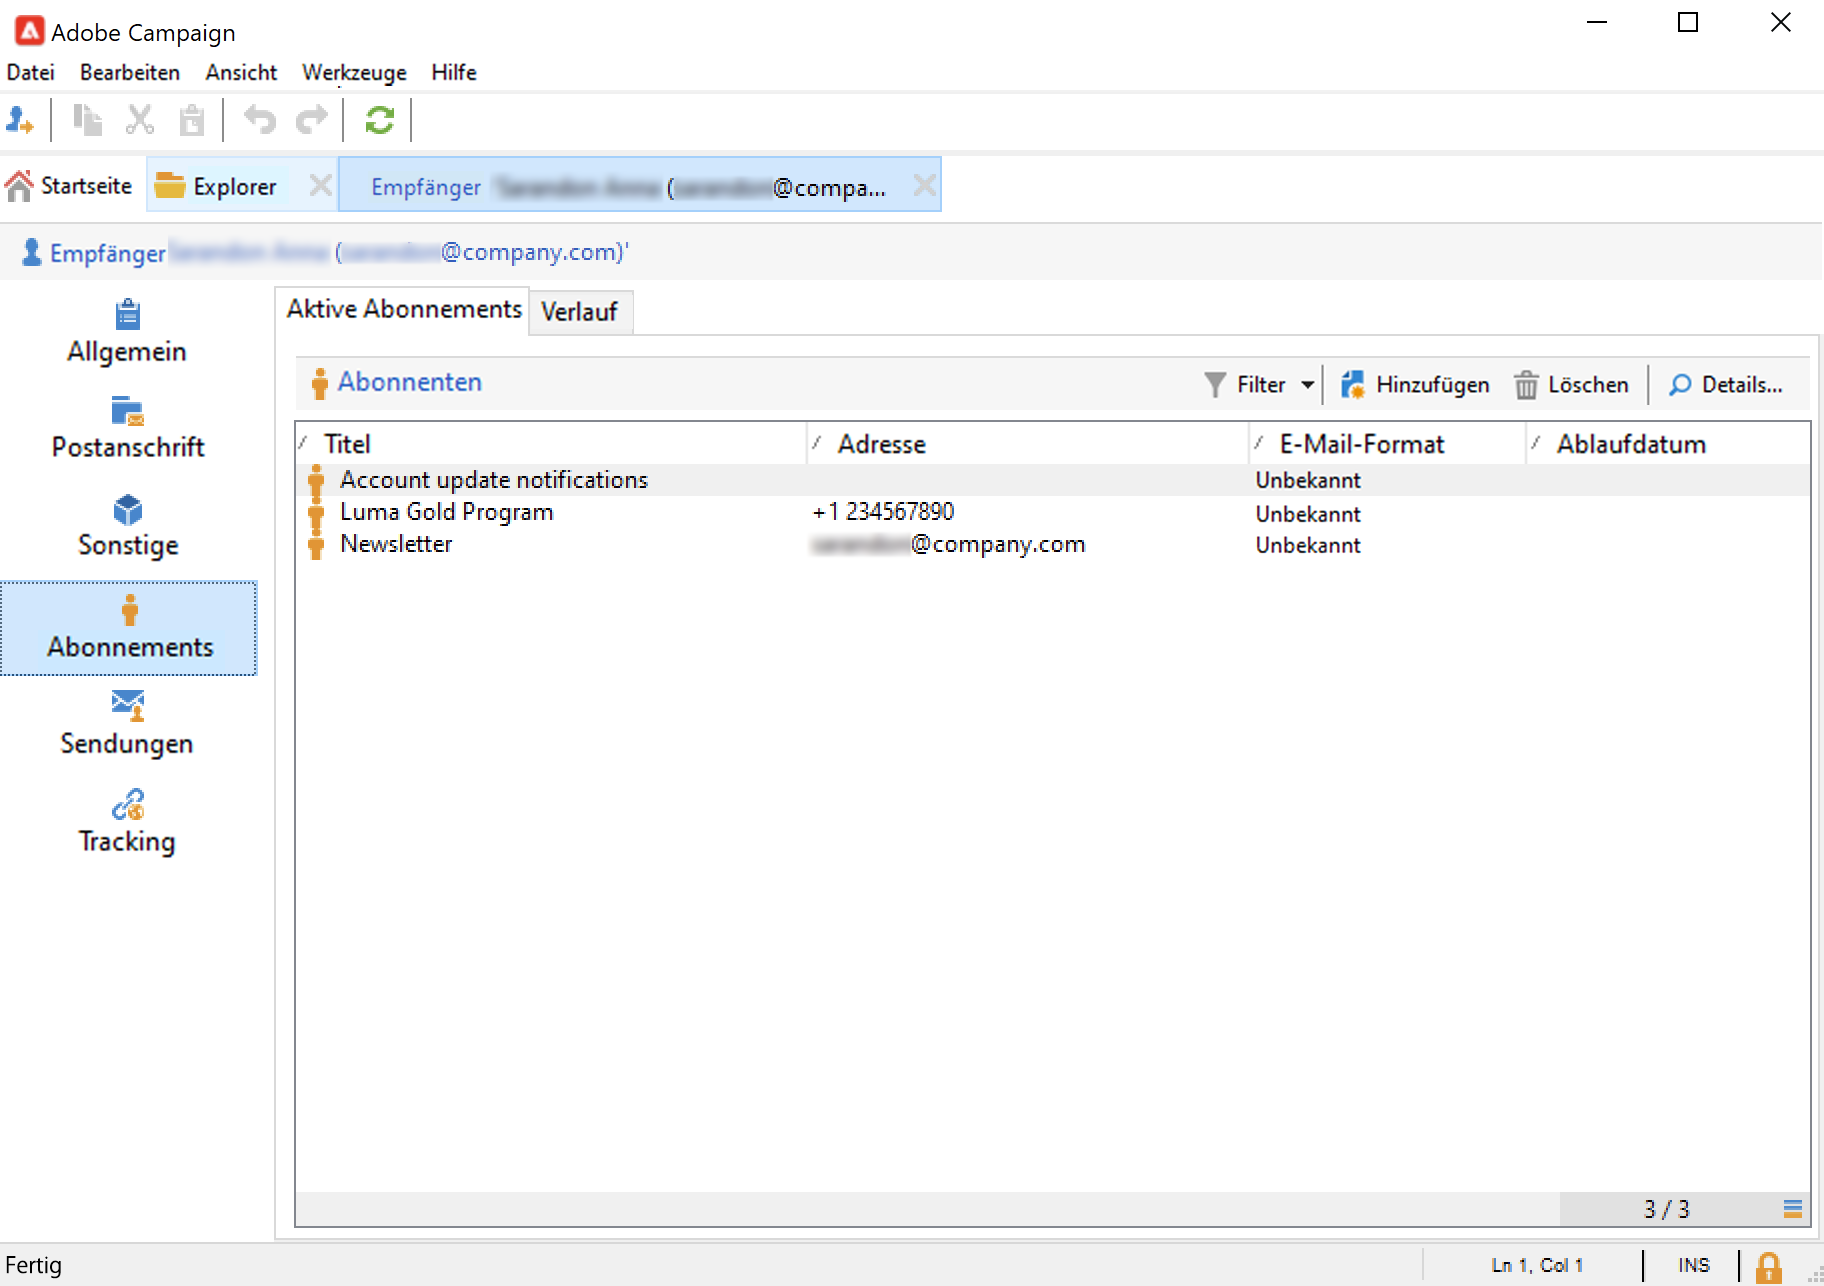Click the Newsletter email address cell
The height and width of the screenshot is (1286, 1824).
pyautogui.click(x=948, y=545)
